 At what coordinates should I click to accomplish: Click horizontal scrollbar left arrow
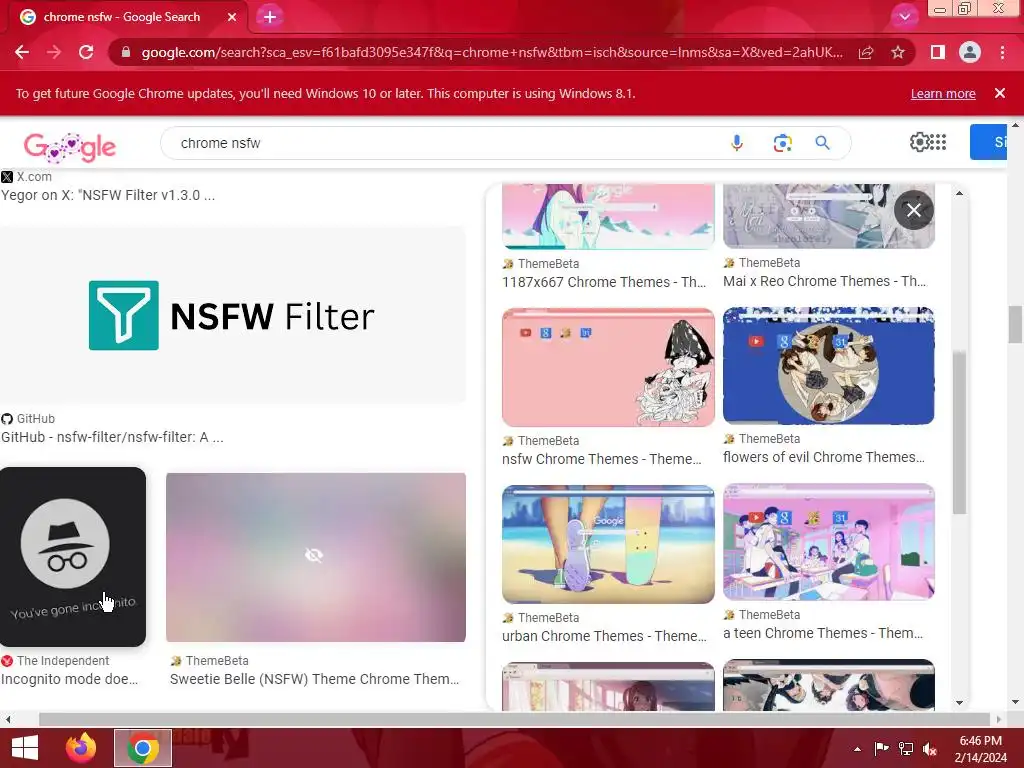tap(8, 719)
